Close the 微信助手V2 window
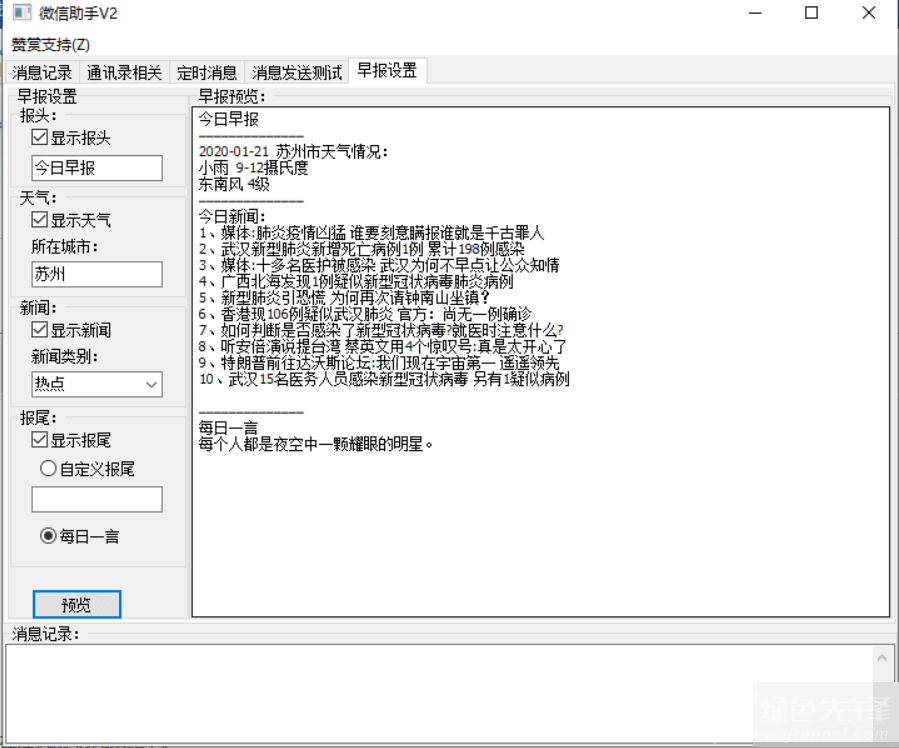The height and width of the screenshot is (748, 899). pos(869,13)
